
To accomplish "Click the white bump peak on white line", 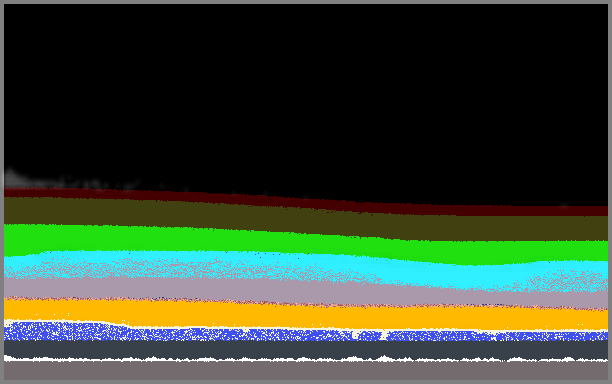I will click(384, 357).
